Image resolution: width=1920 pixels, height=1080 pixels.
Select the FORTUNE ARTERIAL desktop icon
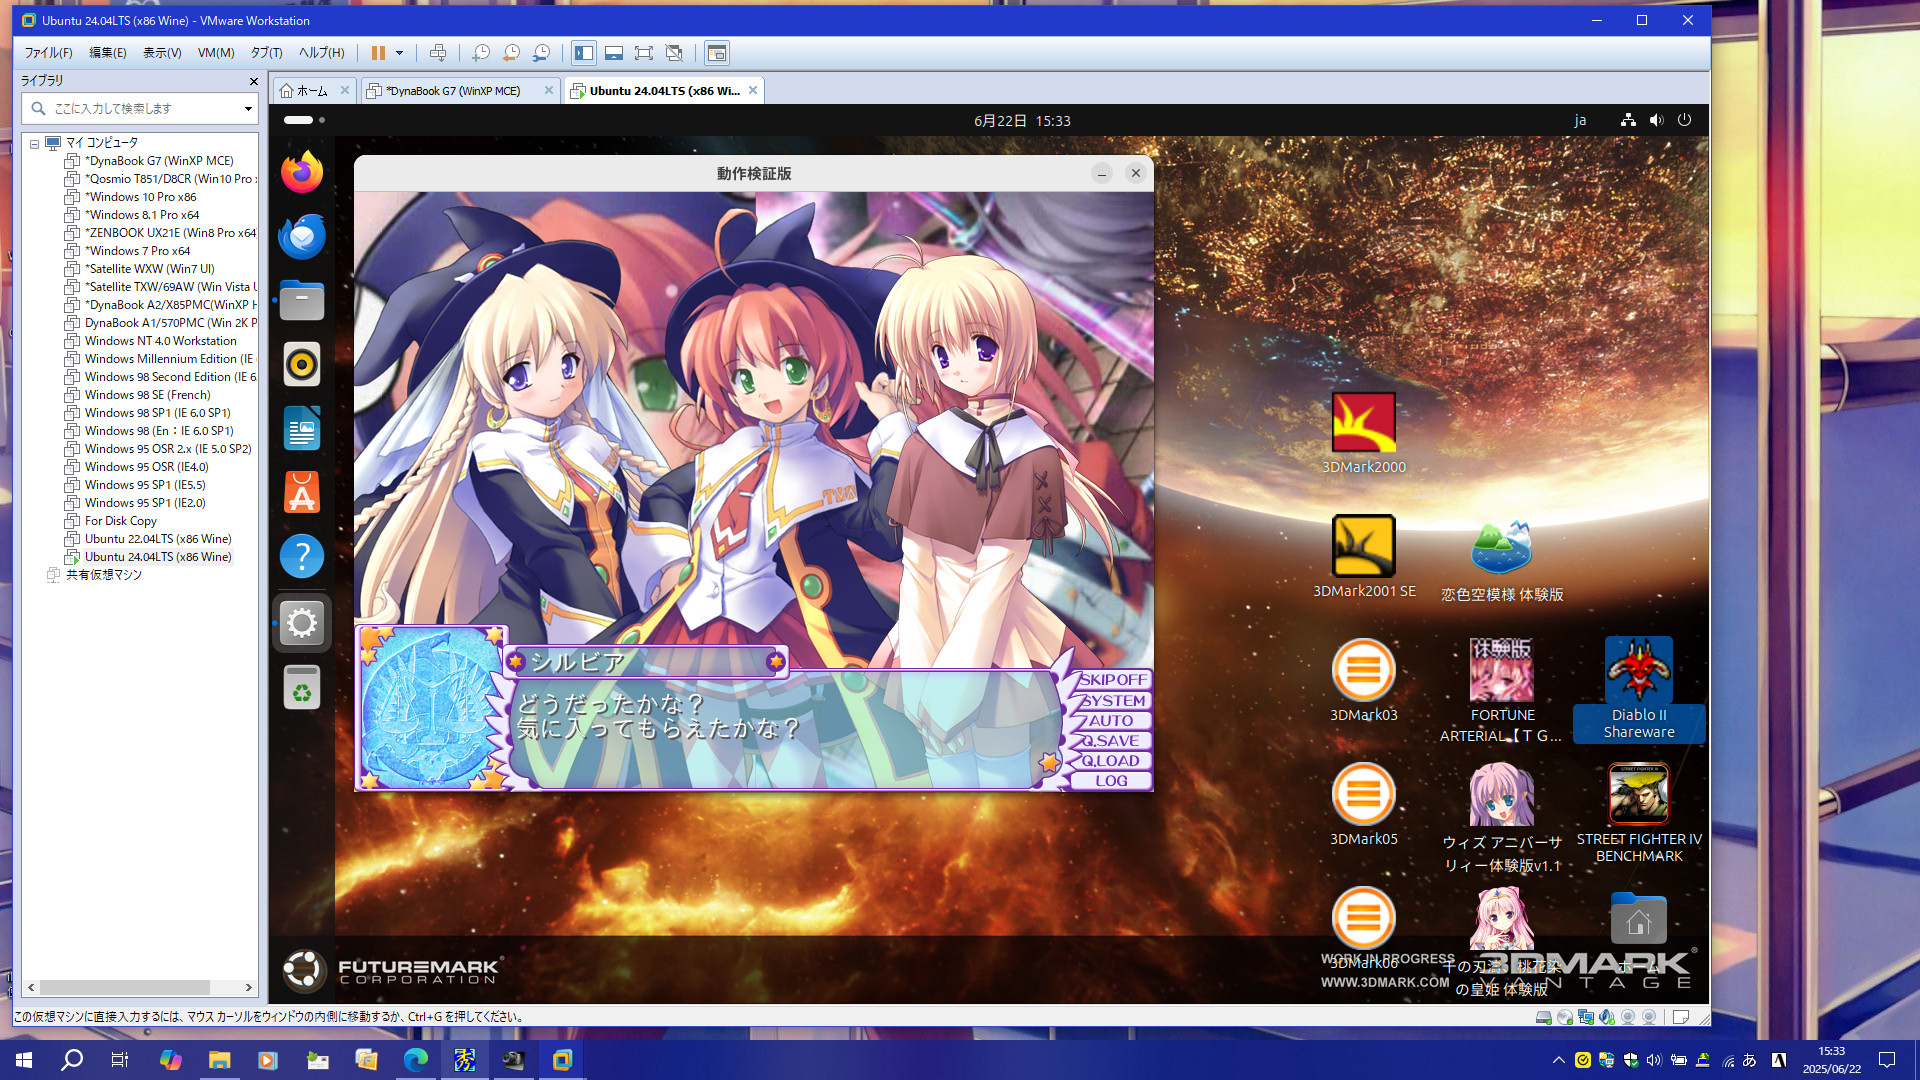[x=1501, y=691]
